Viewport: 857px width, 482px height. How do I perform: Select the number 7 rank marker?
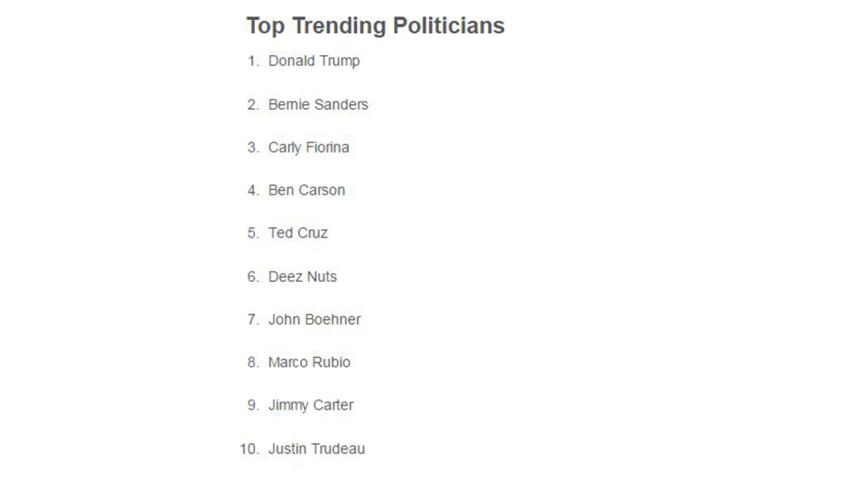(x=253, y=319)
